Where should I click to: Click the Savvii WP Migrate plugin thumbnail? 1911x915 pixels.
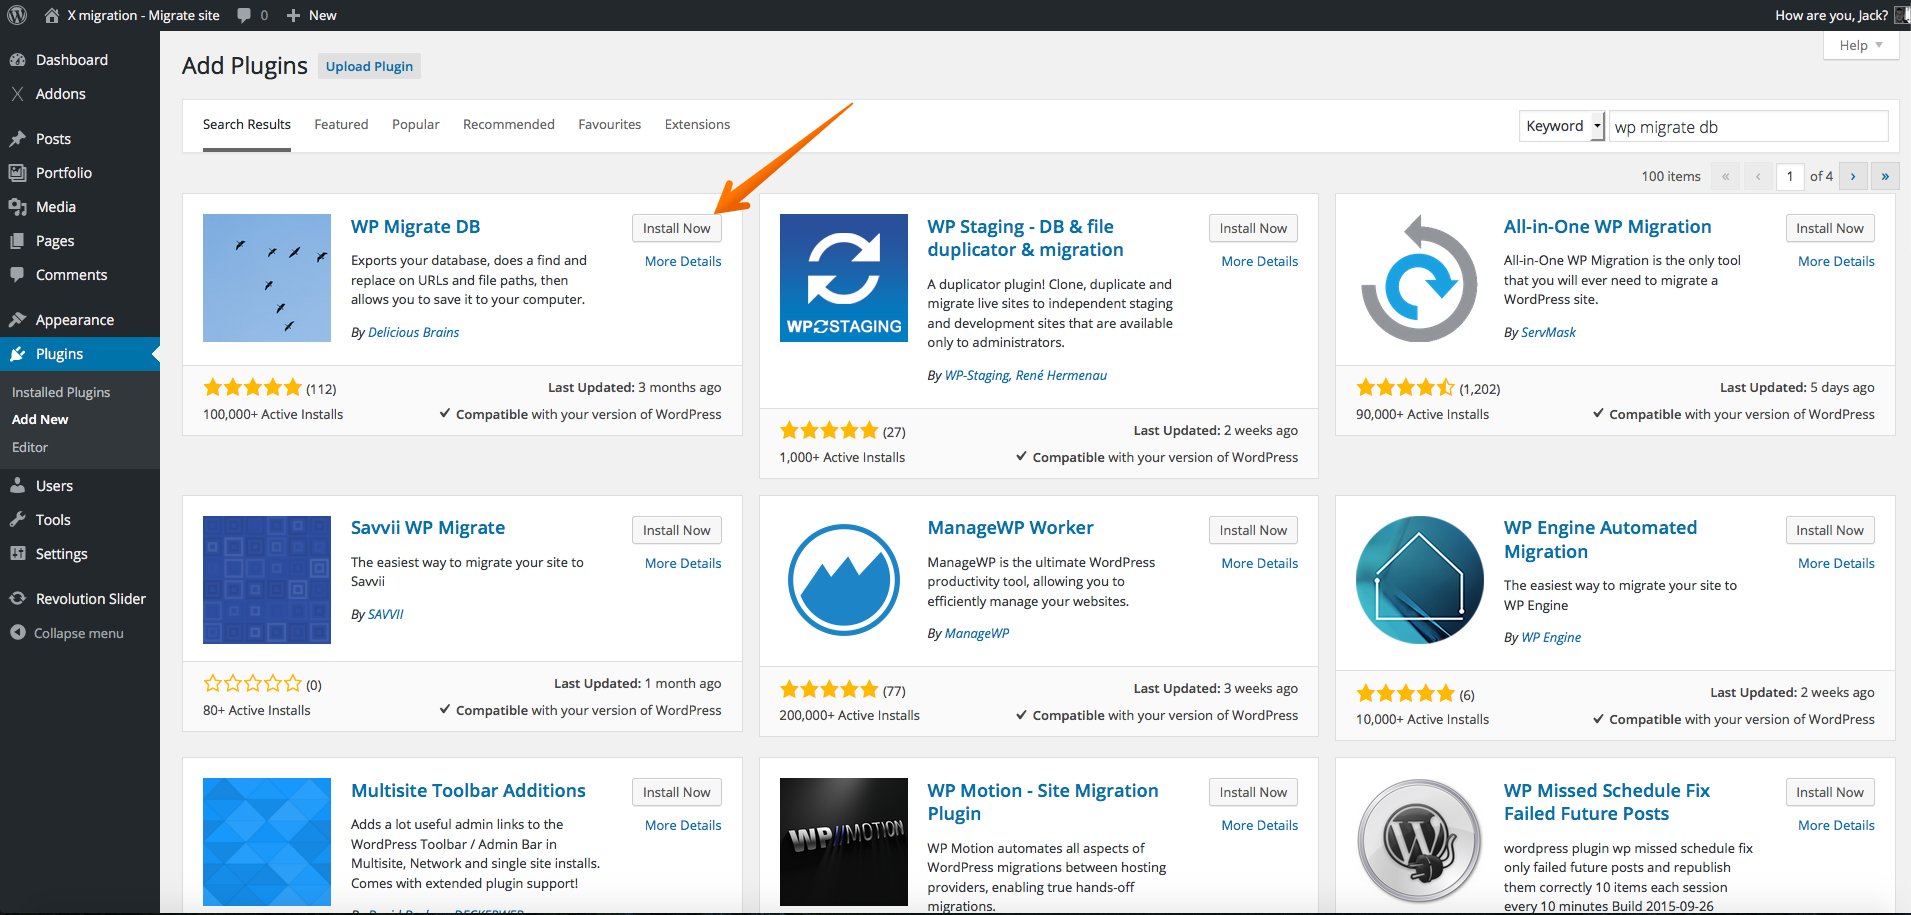pyautogui.click(x=267, y=580)
